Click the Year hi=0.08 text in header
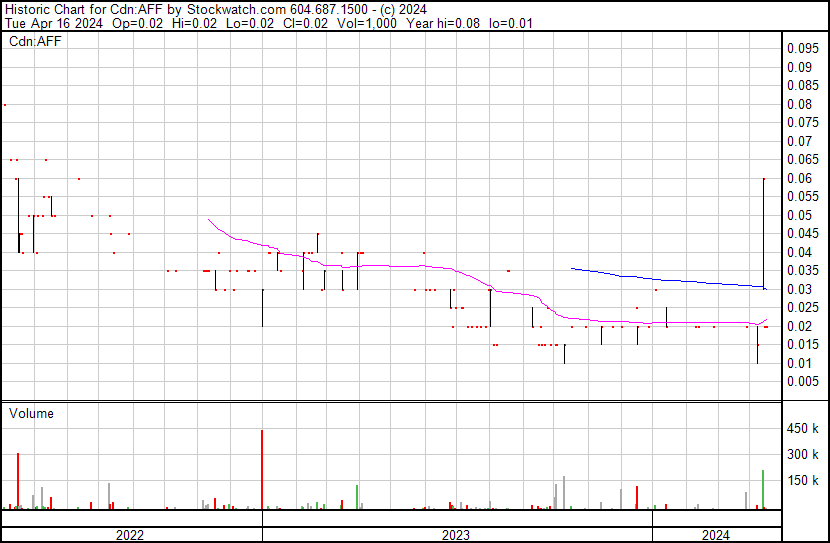Screen dimensions: 830x543 point(443,23)
